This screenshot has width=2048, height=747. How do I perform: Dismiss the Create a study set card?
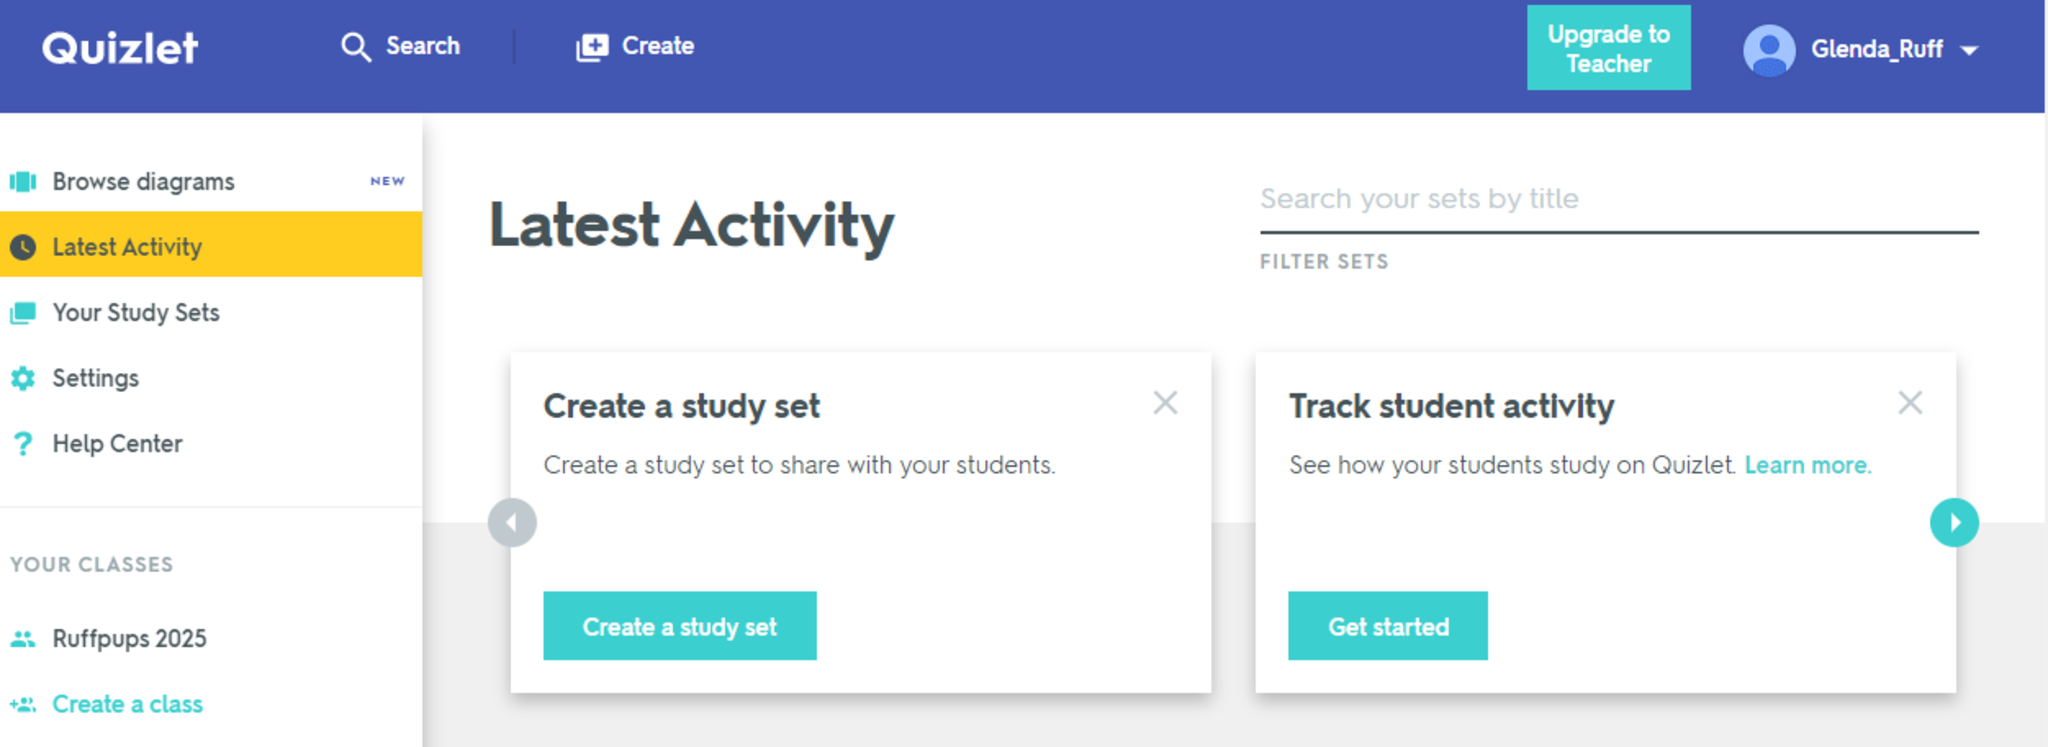click(x=1165, y=403)
